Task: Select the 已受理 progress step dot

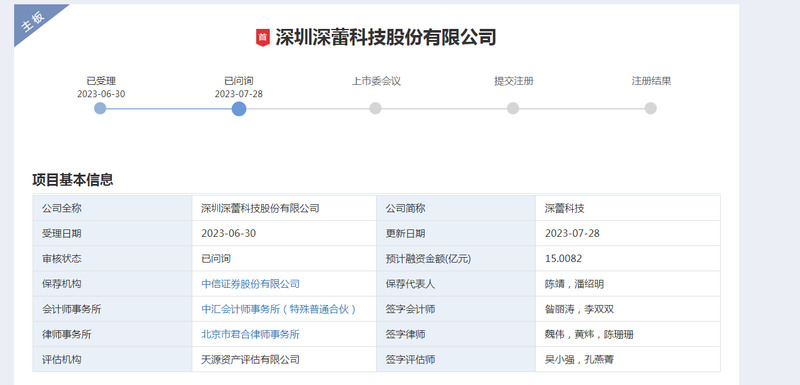Action: tap(100, 108)
